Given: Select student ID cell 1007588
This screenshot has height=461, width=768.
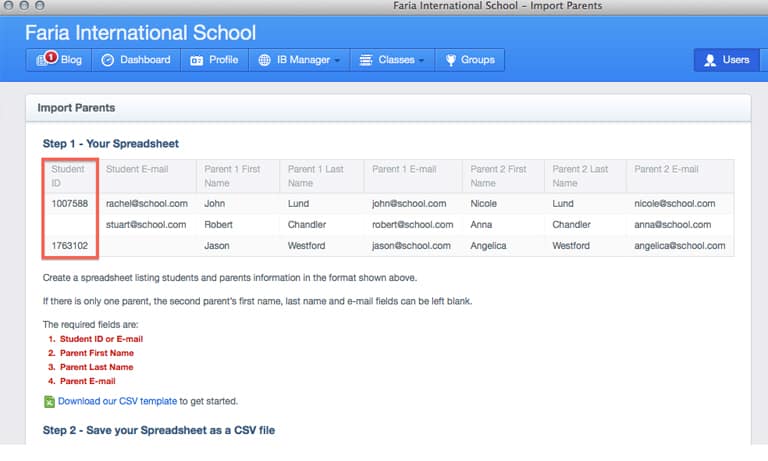Looking at the screenshot, I should (x=70, y=204).
